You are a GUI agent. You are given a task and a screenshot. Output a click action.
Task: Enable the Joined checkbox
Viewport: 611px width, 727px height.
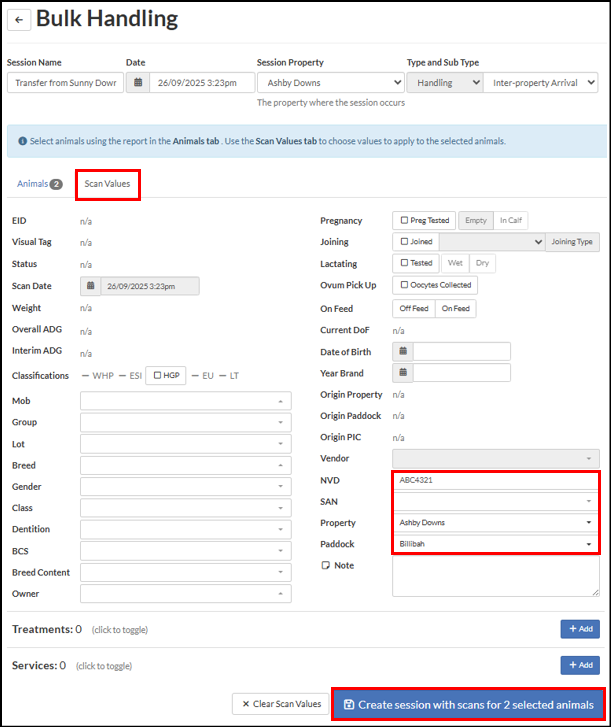point(403,241)
